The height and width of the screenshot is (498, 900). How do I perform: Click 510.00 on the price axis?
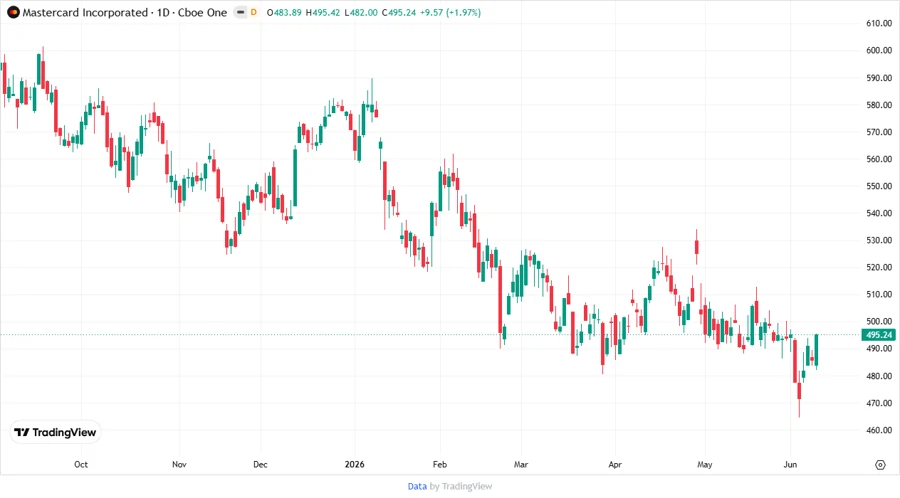tap(879, 294)
